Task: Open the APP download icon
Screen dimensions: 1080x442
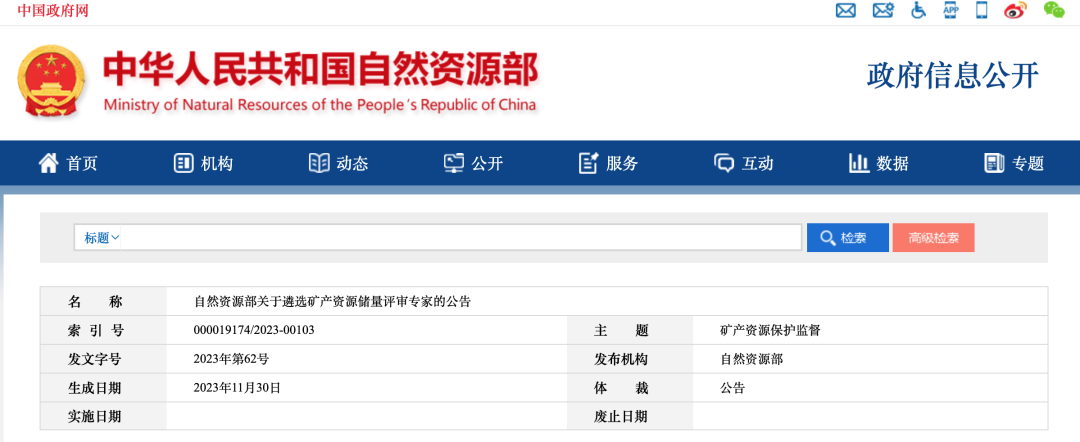Action: [951, 10]
